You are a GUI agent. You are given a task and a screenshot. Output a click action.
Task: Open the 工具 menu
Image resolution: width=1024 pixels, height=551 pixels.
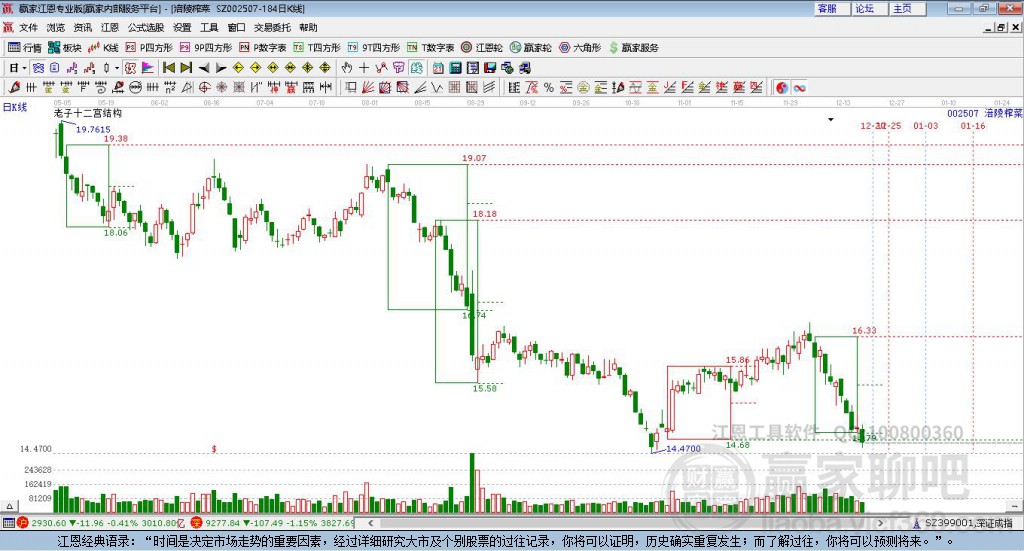(209, 27)
